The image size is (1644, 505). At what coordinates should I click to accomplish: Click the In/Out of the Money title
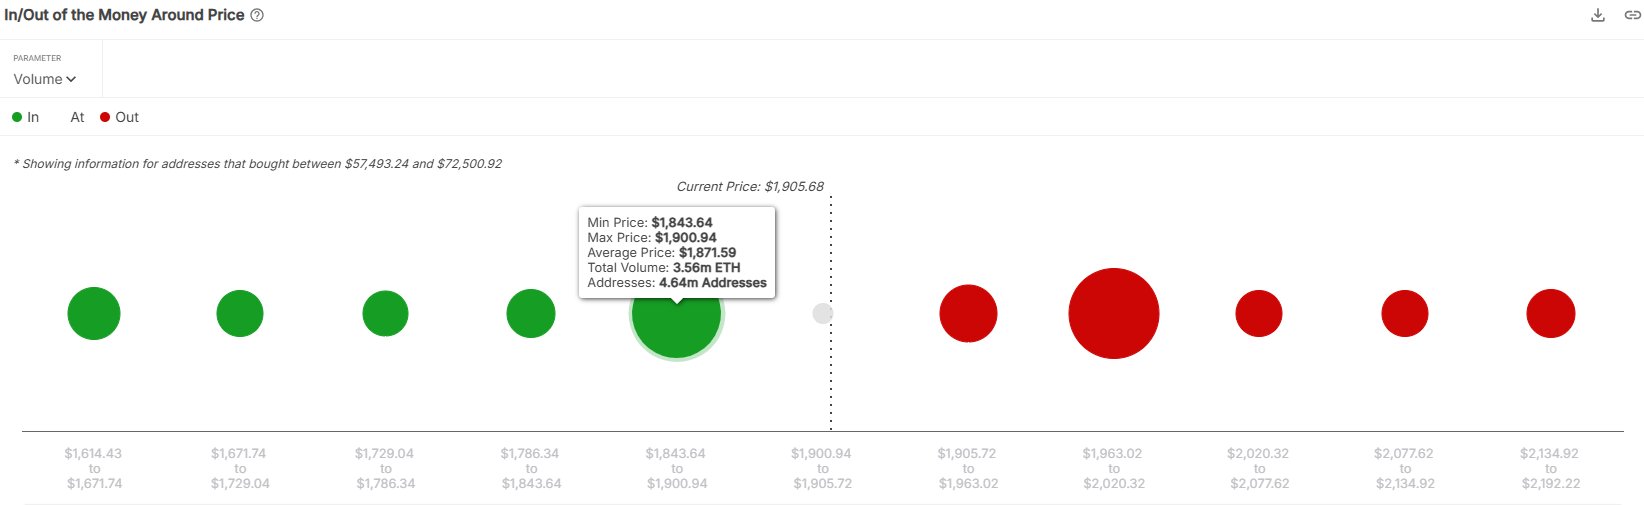click(x=124, y=15)
